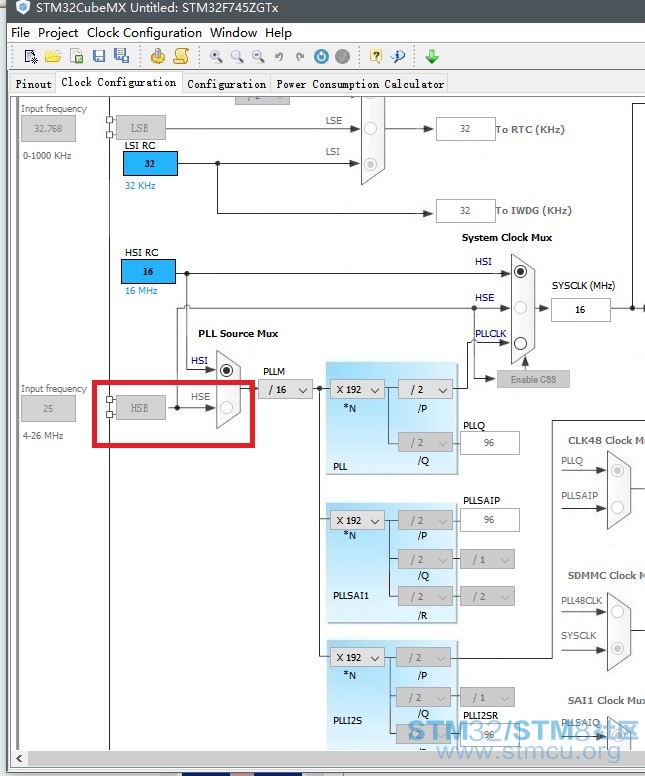
Task: Select SYSCLK in SDMMC Clock Mux
Action: tap(617, 648)
